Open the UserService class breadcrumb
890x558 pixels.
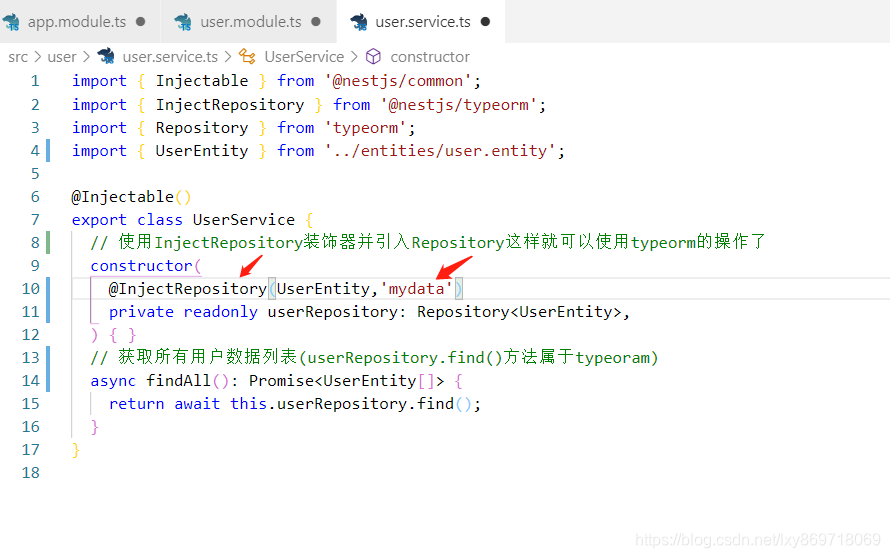click(304, 57)
